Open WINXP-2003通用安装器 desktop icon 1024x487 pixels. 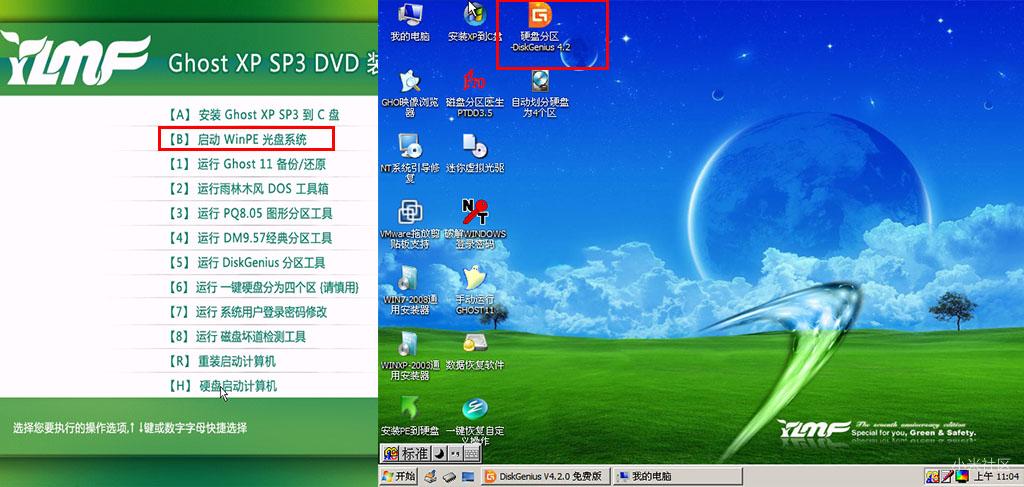[409, 356]
